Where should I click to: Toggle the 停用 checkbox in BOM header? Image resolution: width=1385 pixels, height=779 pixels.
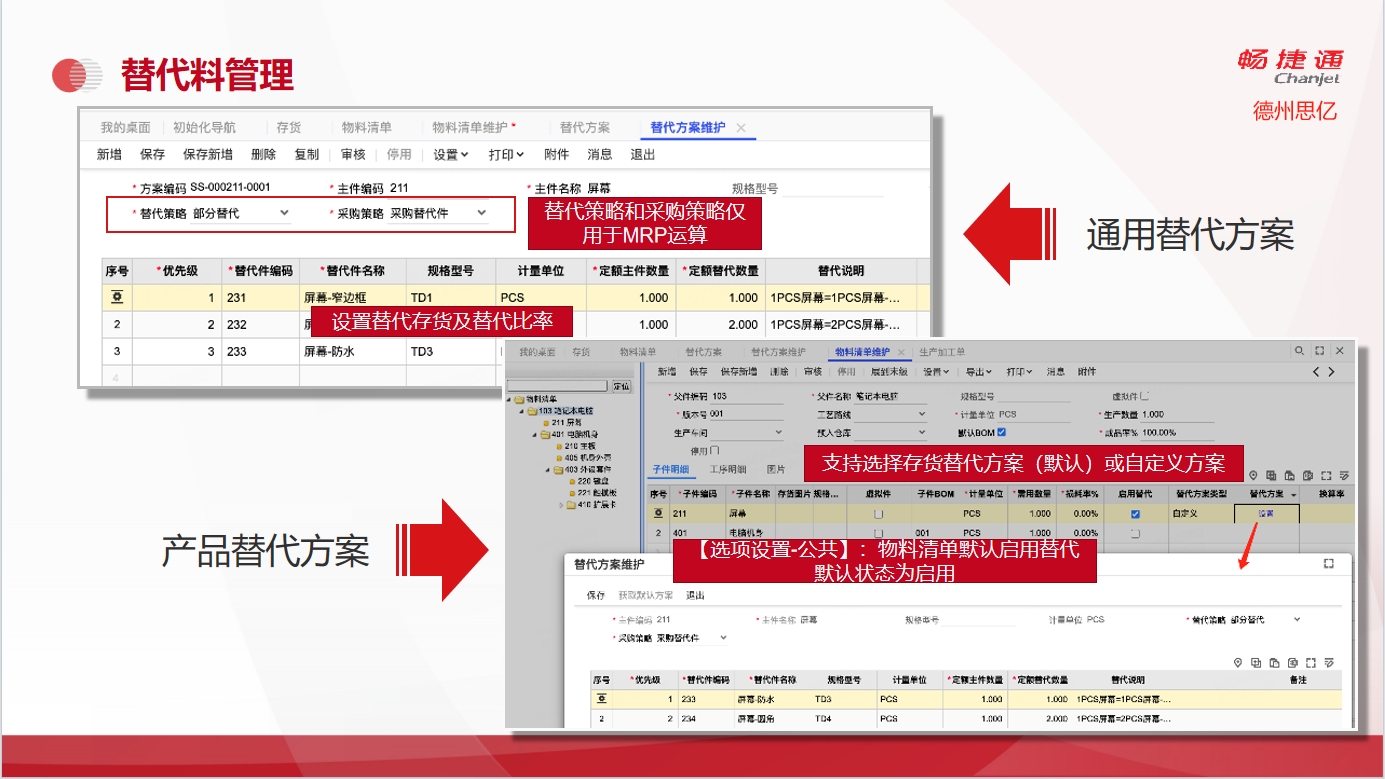714,450
